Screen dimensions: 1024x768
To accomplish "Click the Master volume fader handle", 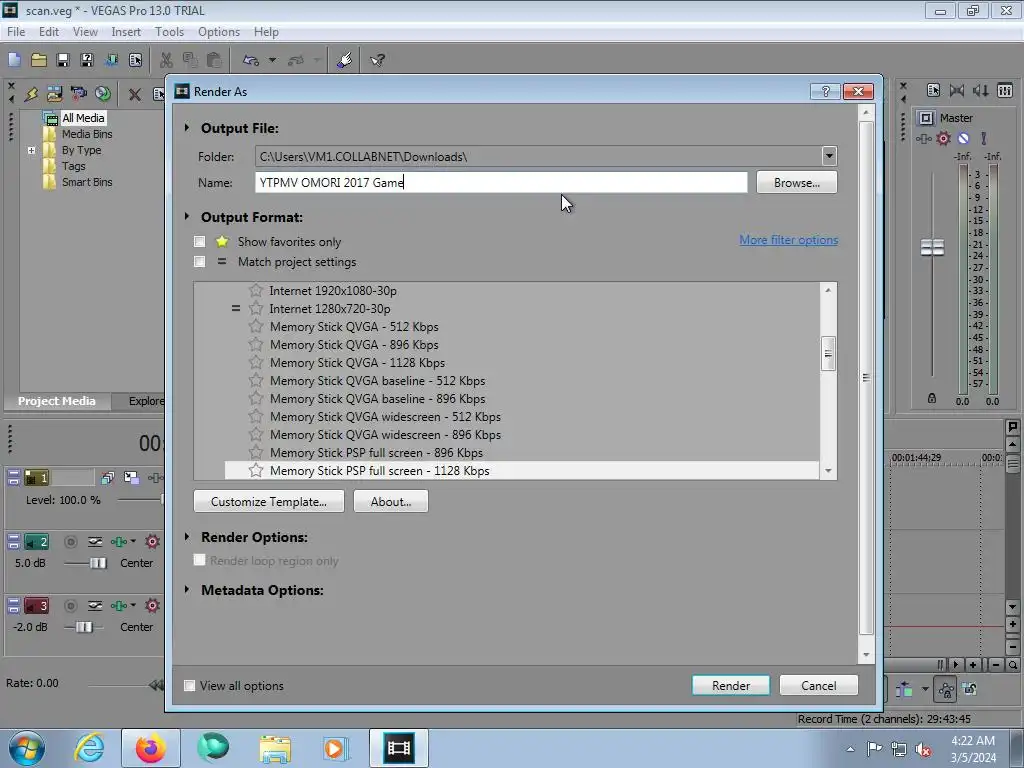I will click(932, 248).
